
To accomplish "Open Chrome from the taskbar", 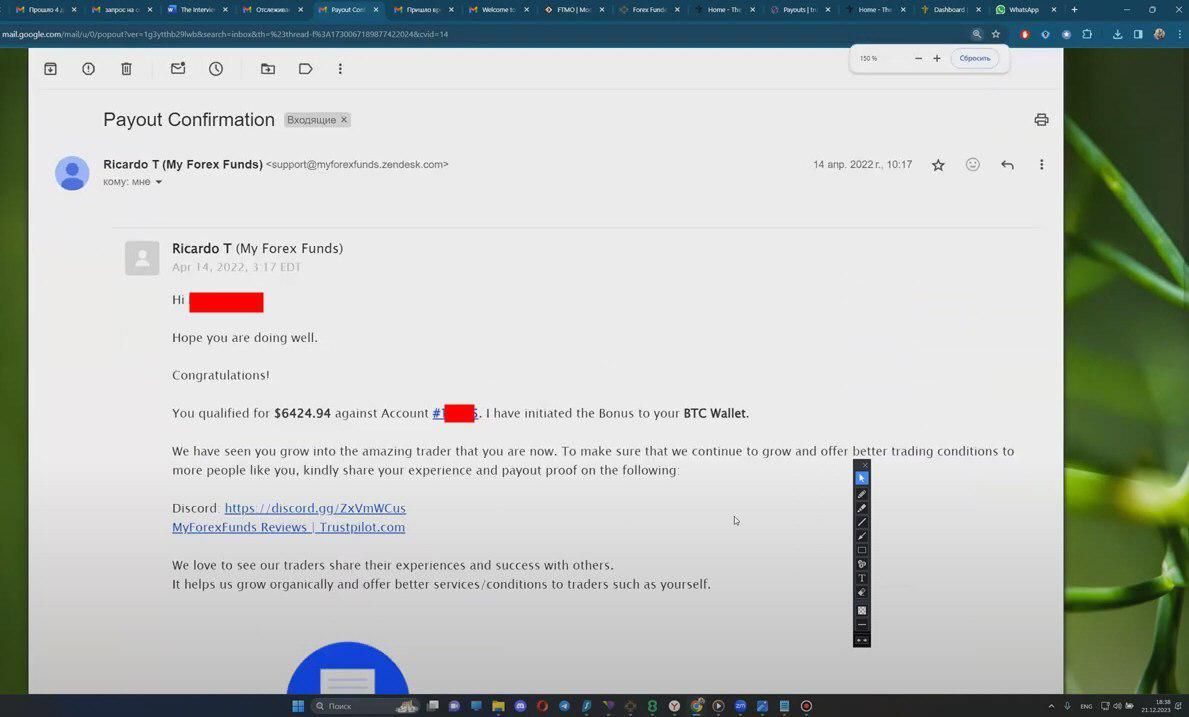I will tap(696, 706).
